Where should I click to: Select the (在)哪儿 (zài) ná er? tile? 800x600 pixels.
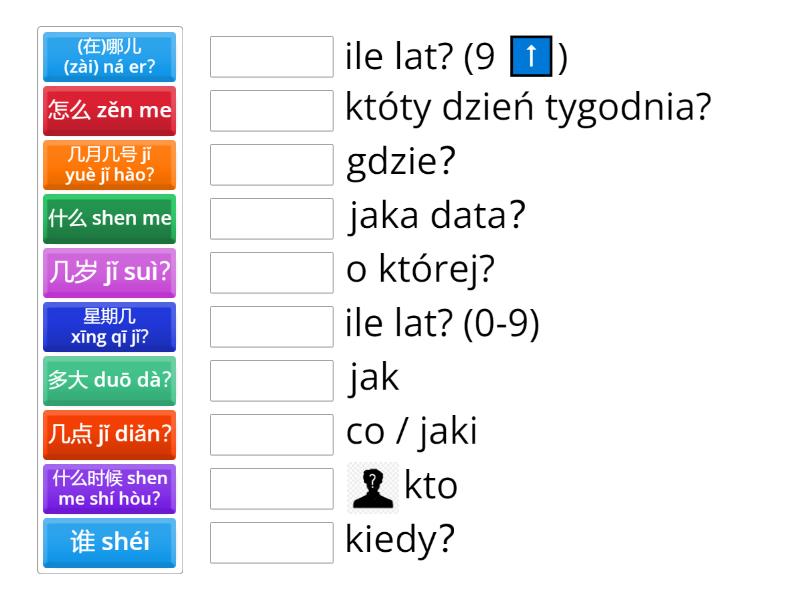click(x=110, y=57)
